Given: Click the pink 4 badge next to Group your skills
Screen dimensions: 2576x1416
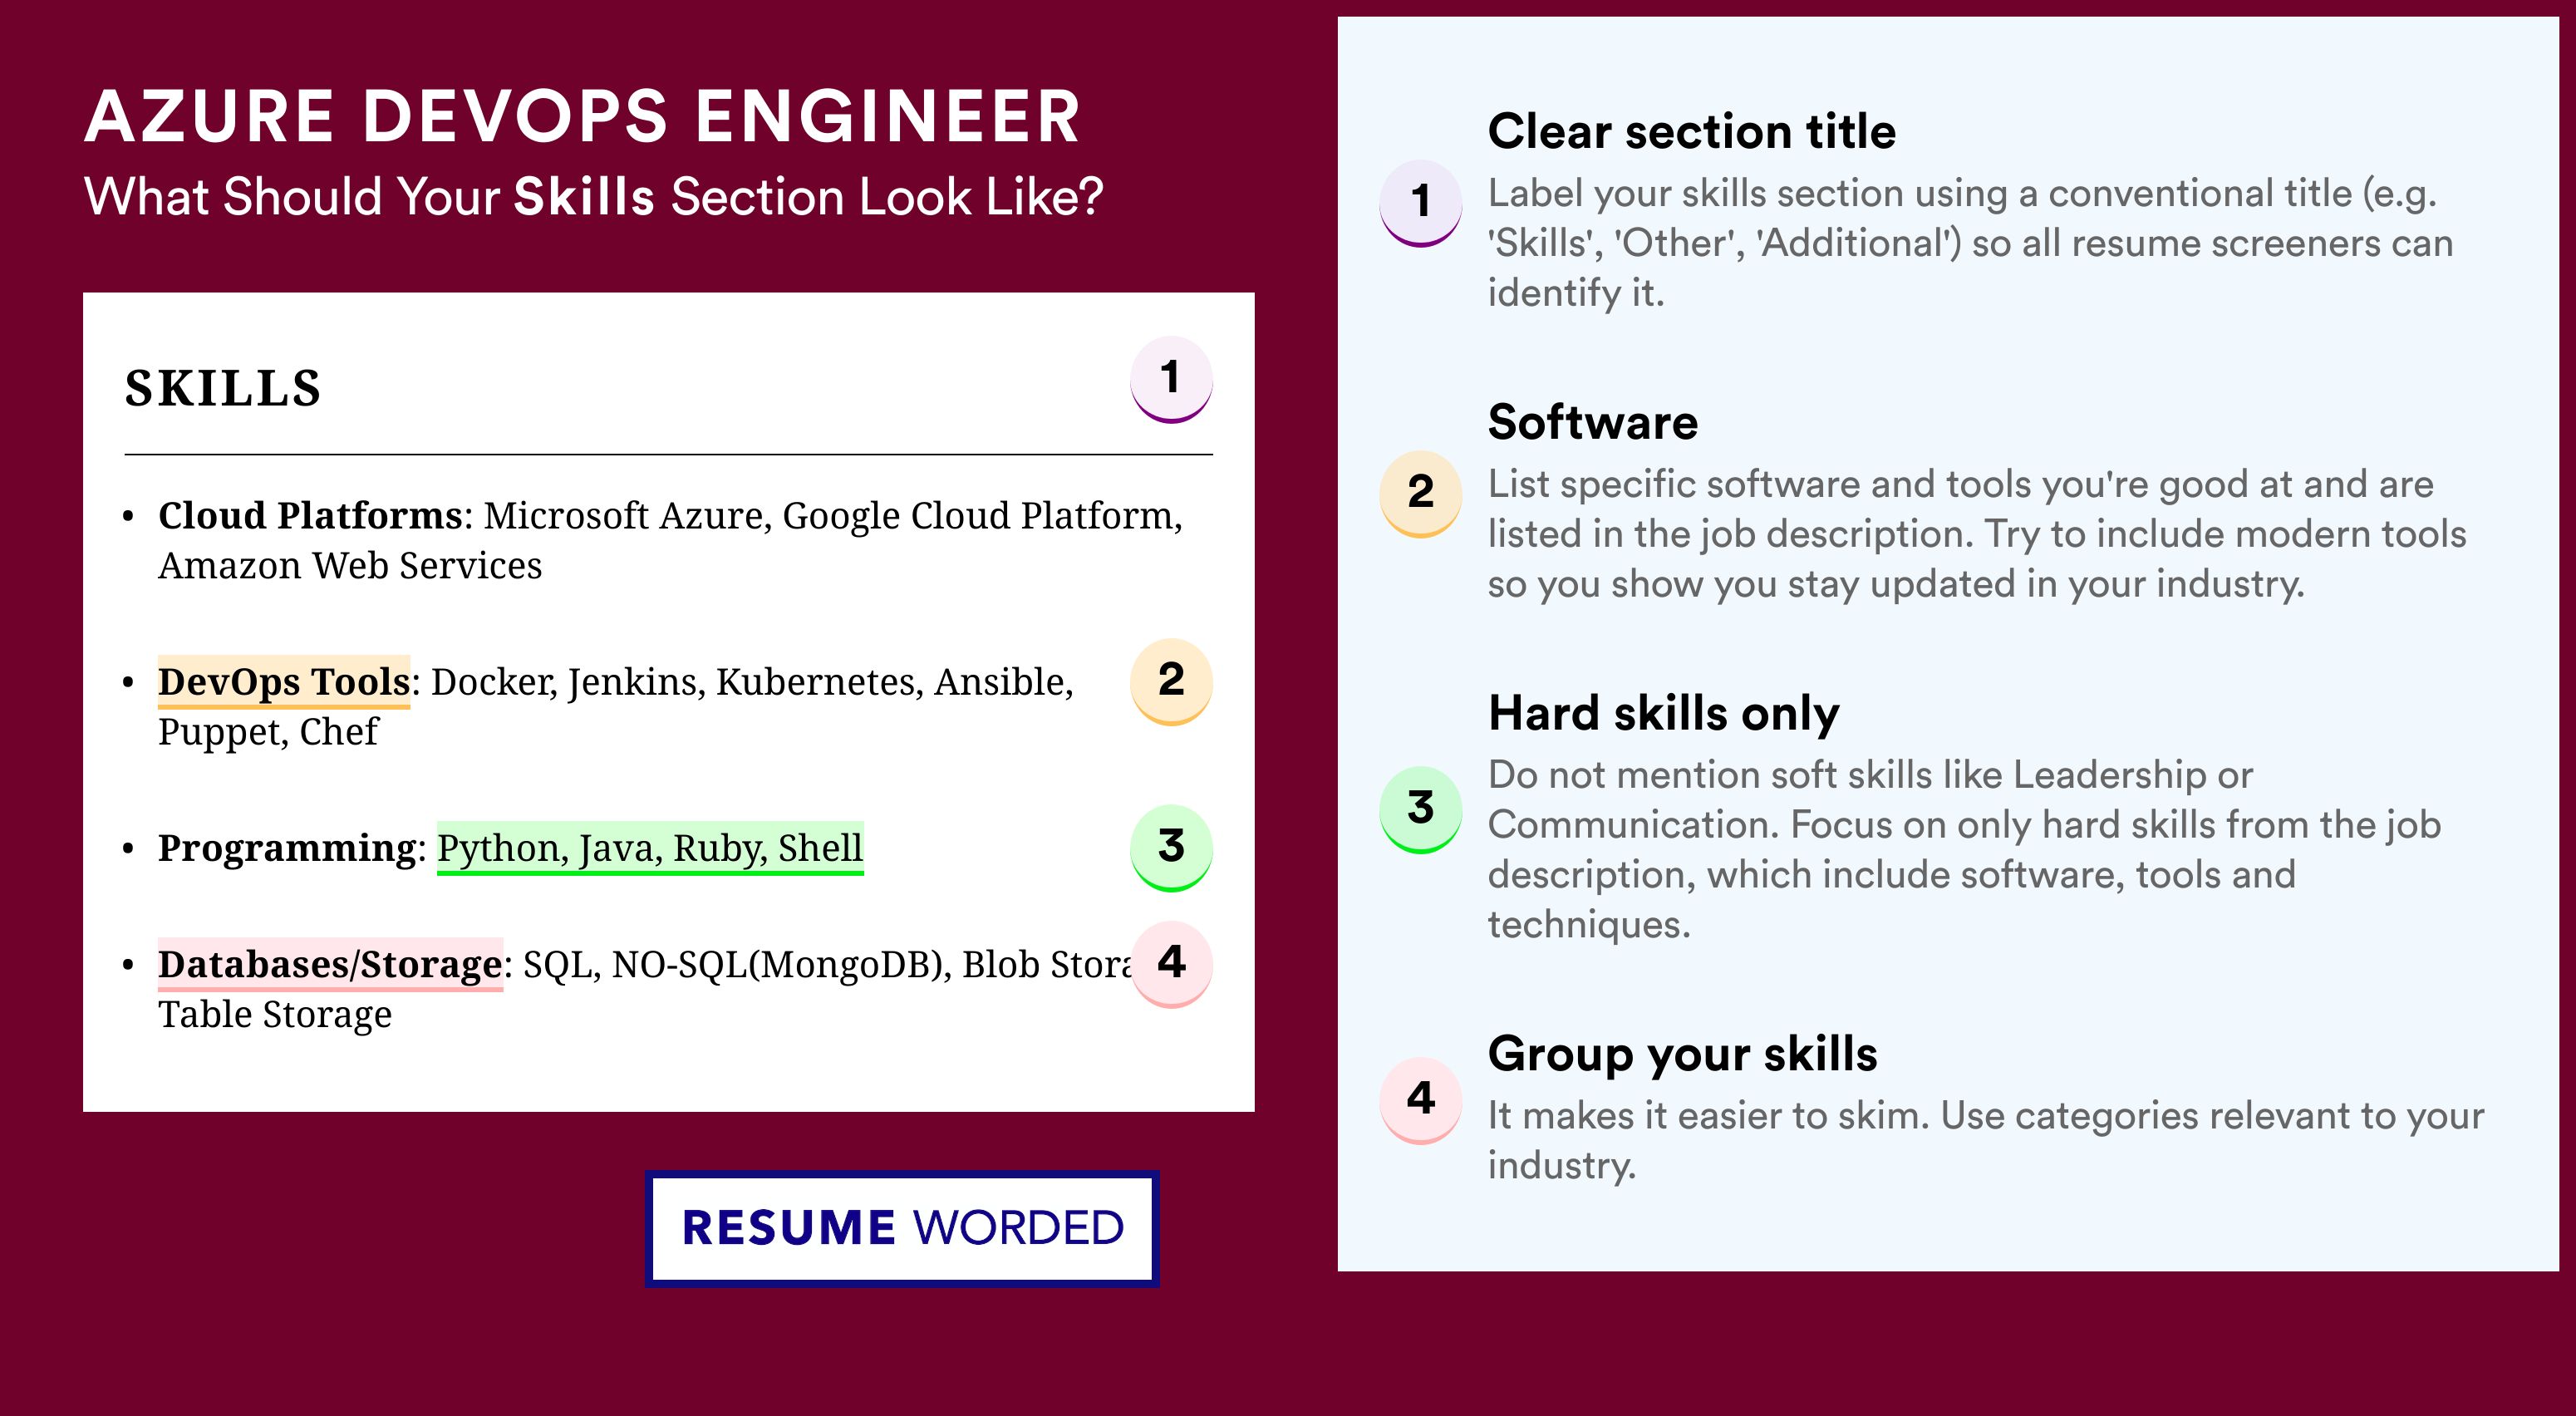Looking at the screenshot, I should 1421,1100.
